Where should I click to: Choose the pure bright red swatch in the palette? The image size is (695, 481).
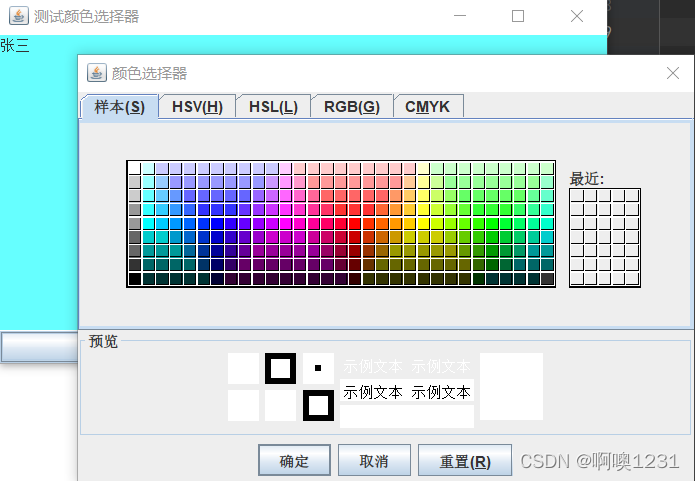click(x=355, y=223)
